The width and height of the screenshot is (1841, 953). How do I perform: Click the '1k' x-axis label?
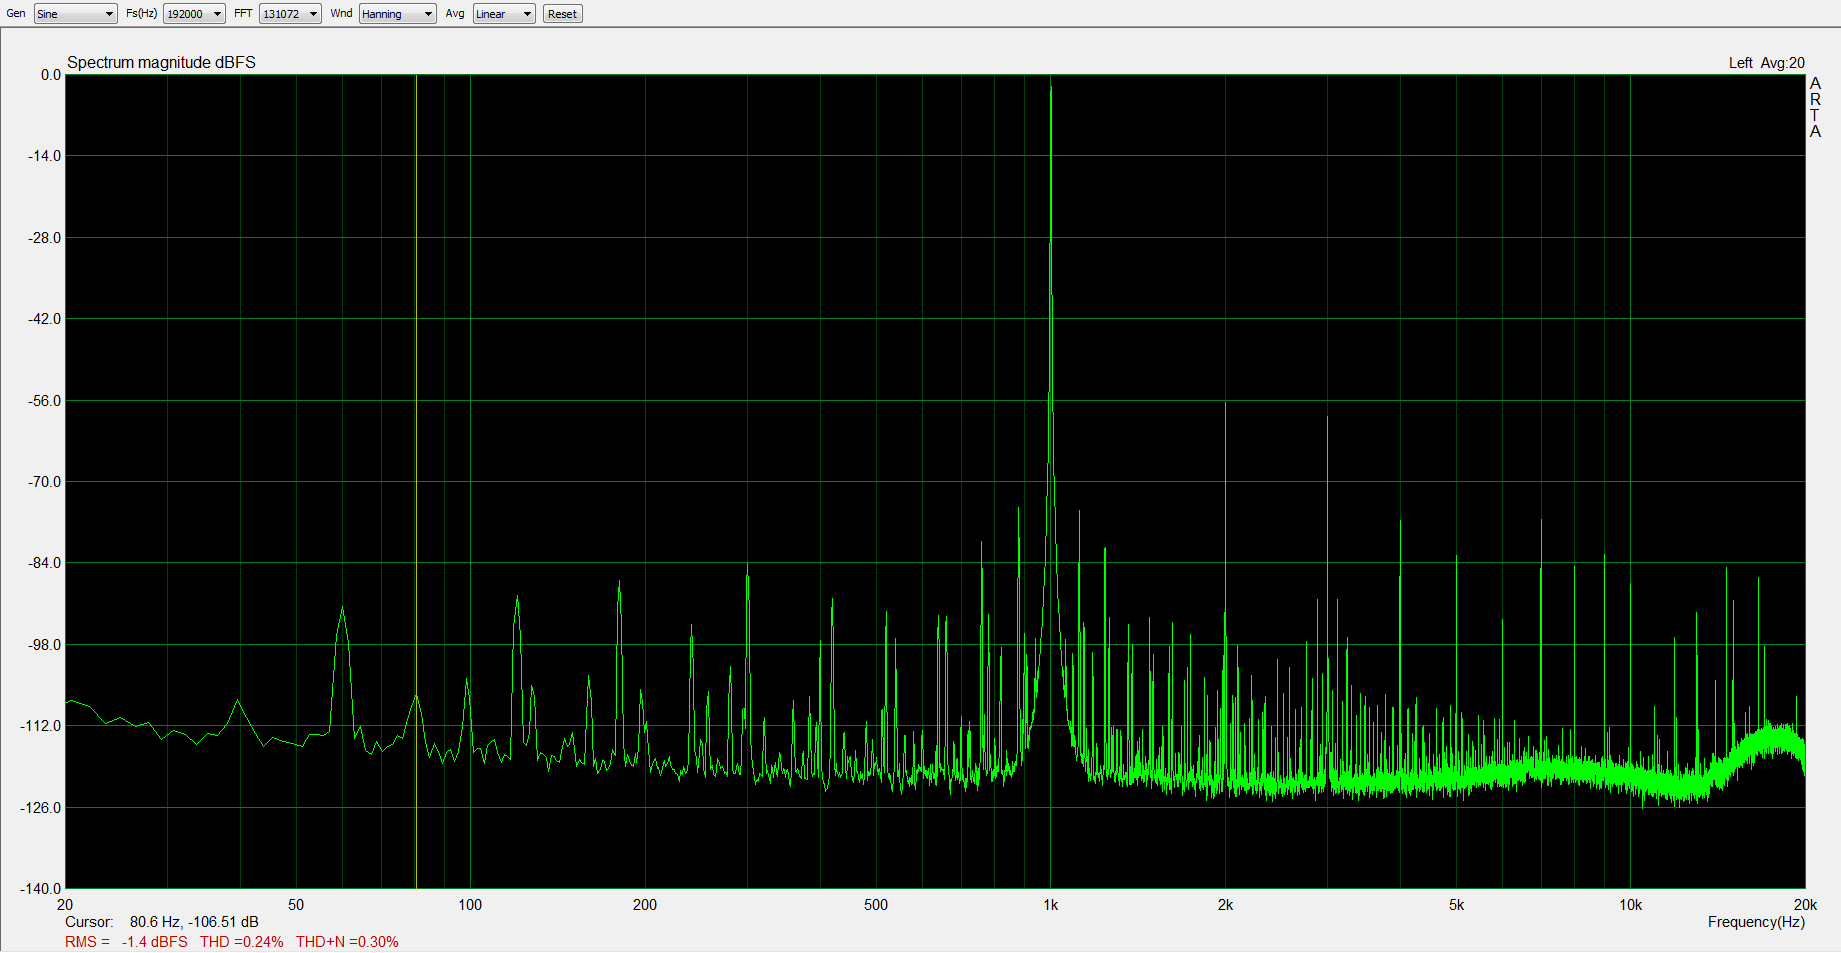(x=1050, y=905)
